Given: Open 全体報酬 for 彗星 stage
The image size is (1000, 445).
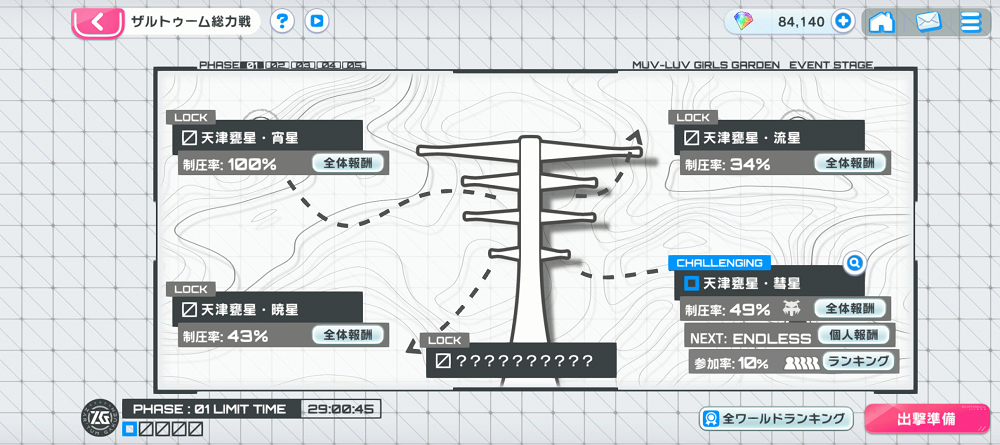Looking at the screenshot, I should point(851,309).
